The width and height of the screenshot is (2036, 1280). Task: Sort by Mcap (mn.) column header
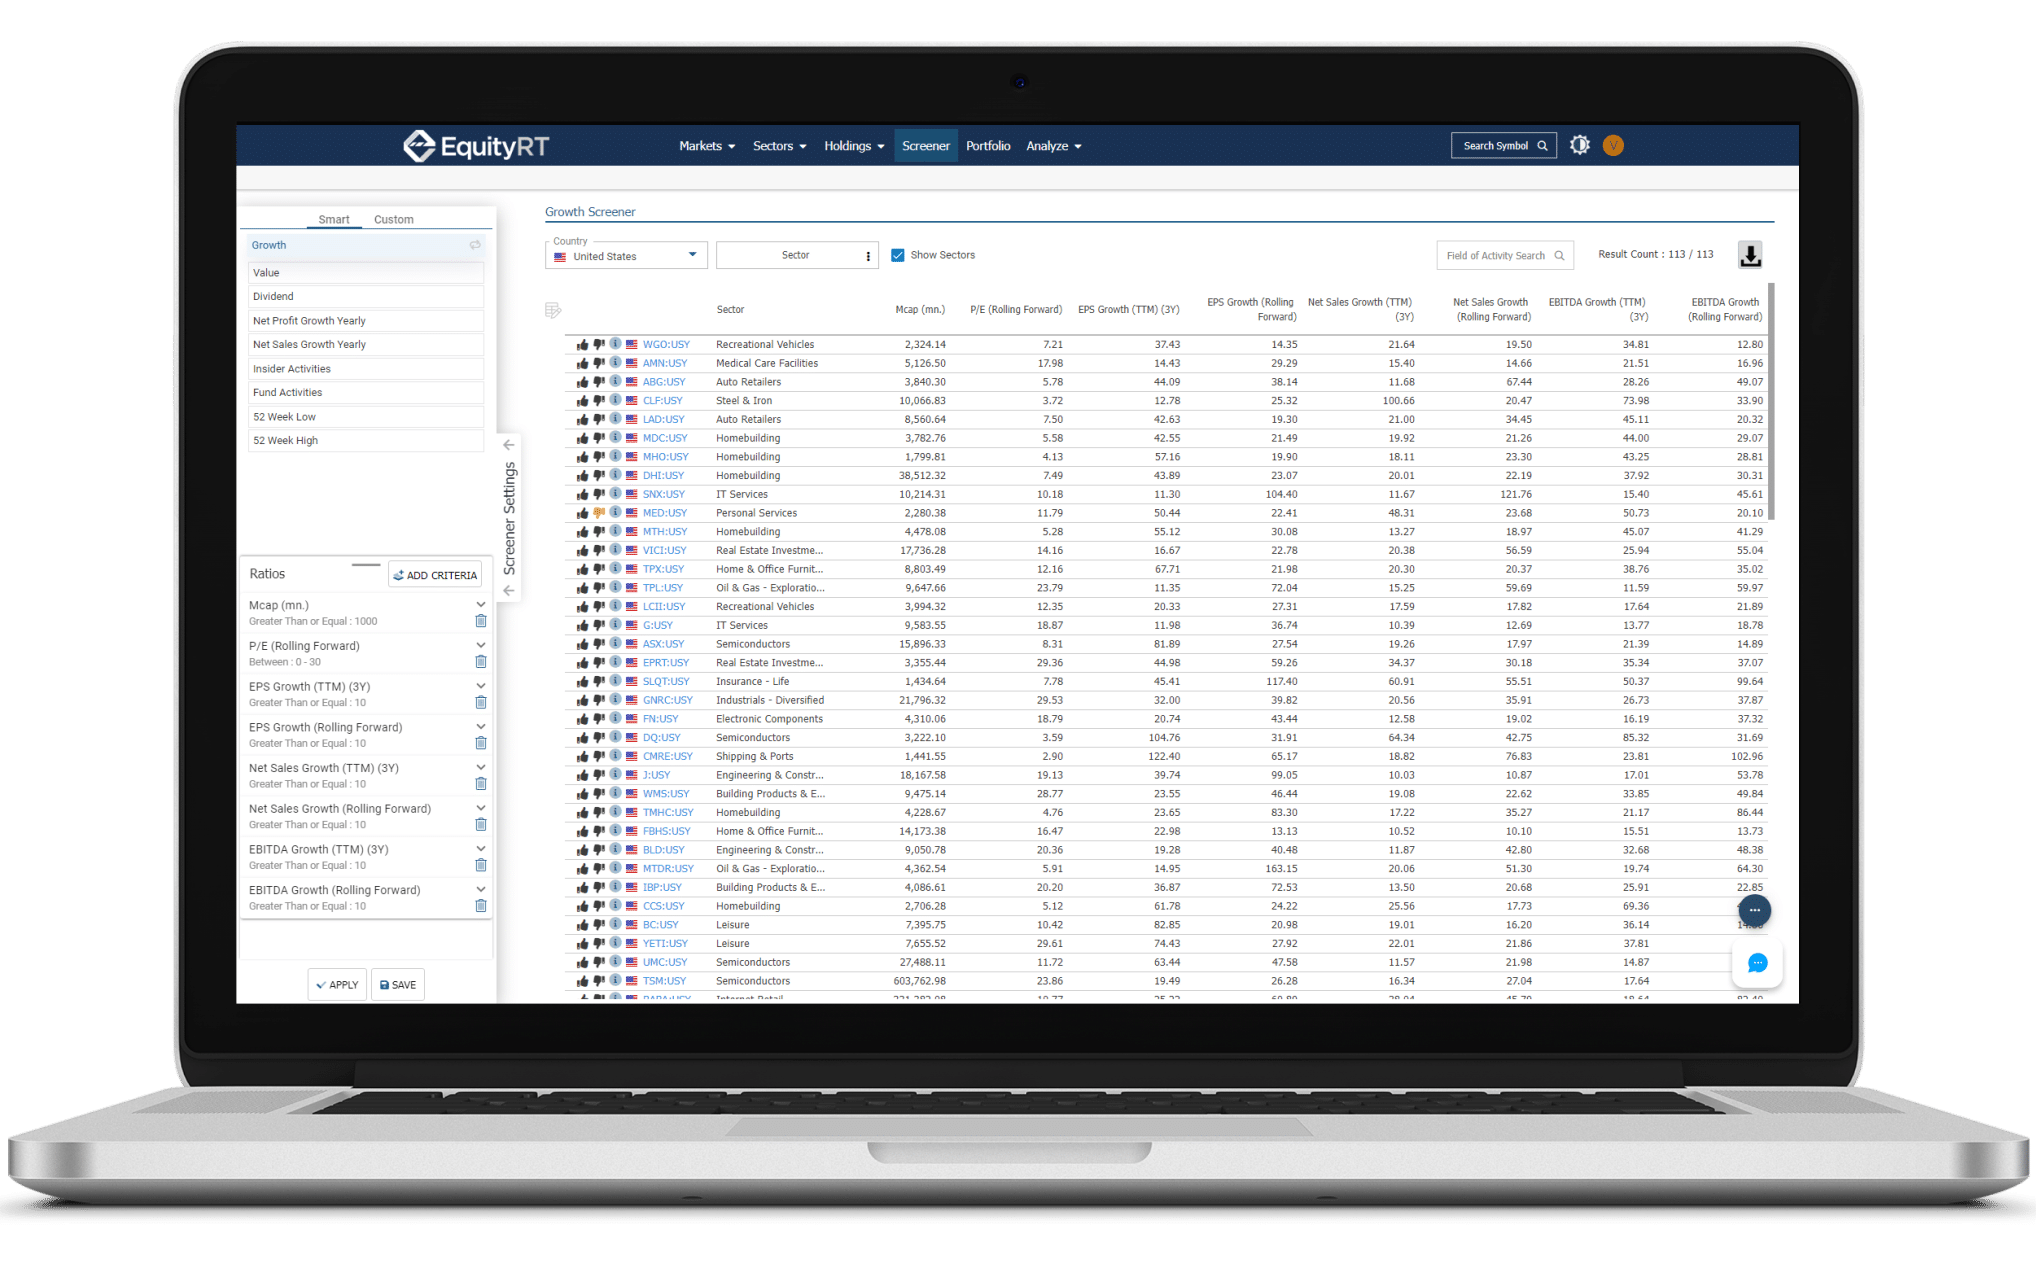920,310
